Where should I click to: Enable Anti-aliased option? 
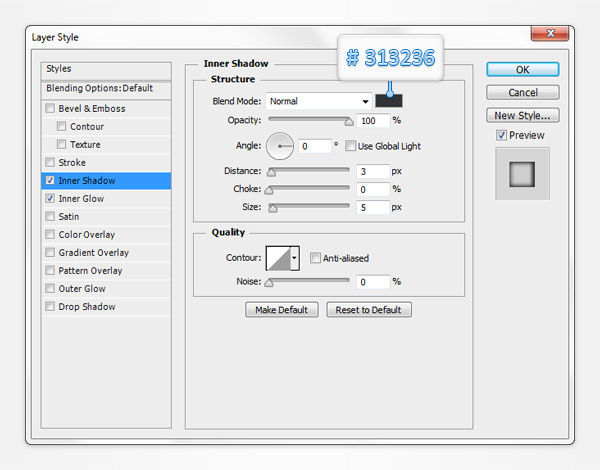(315, 258)
